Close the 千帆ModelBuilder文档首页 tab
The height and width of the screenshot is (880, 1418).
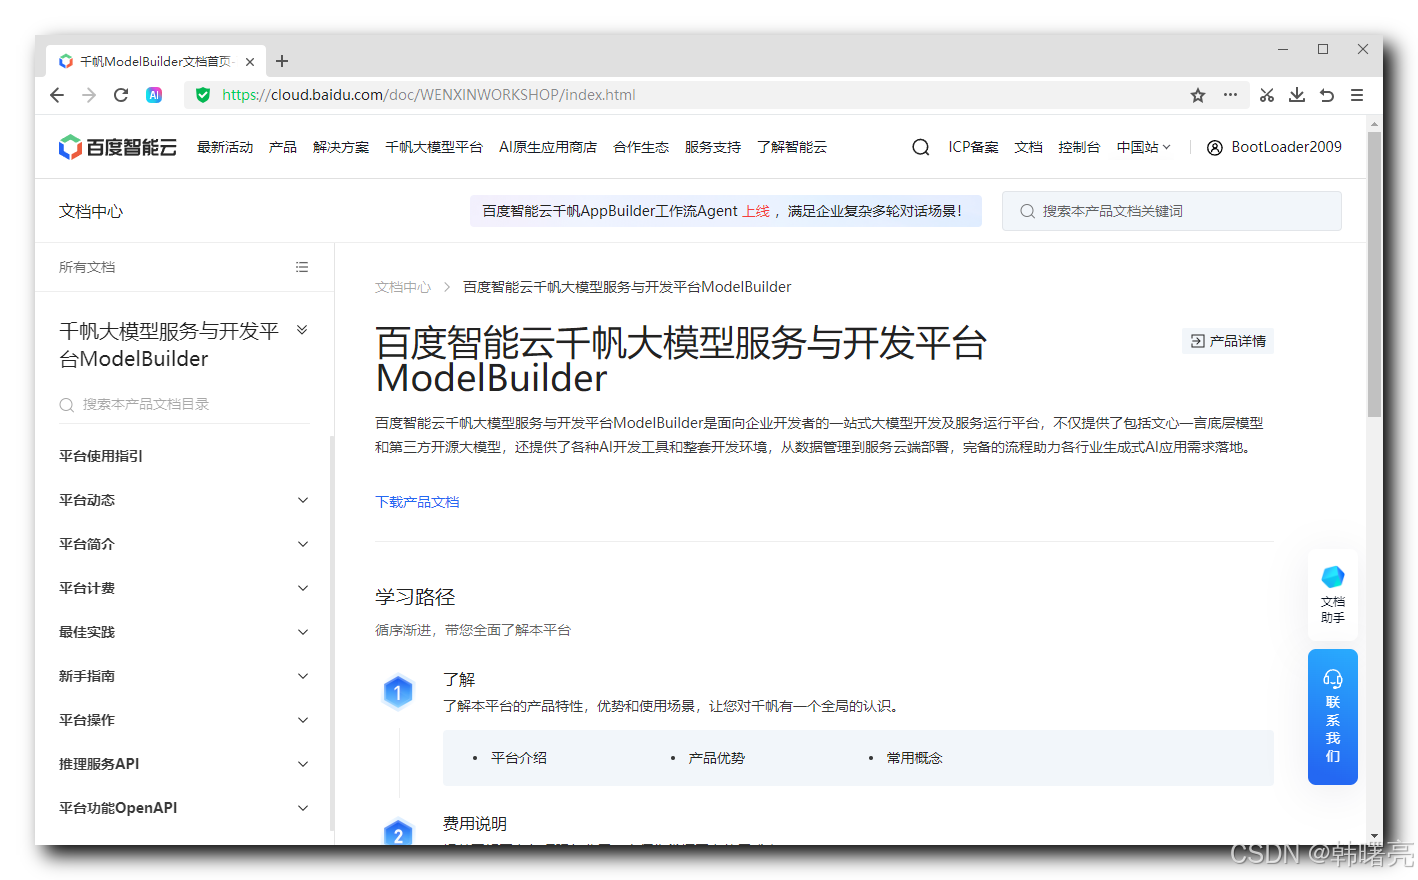pyautogui.click(x=250, y=61)
